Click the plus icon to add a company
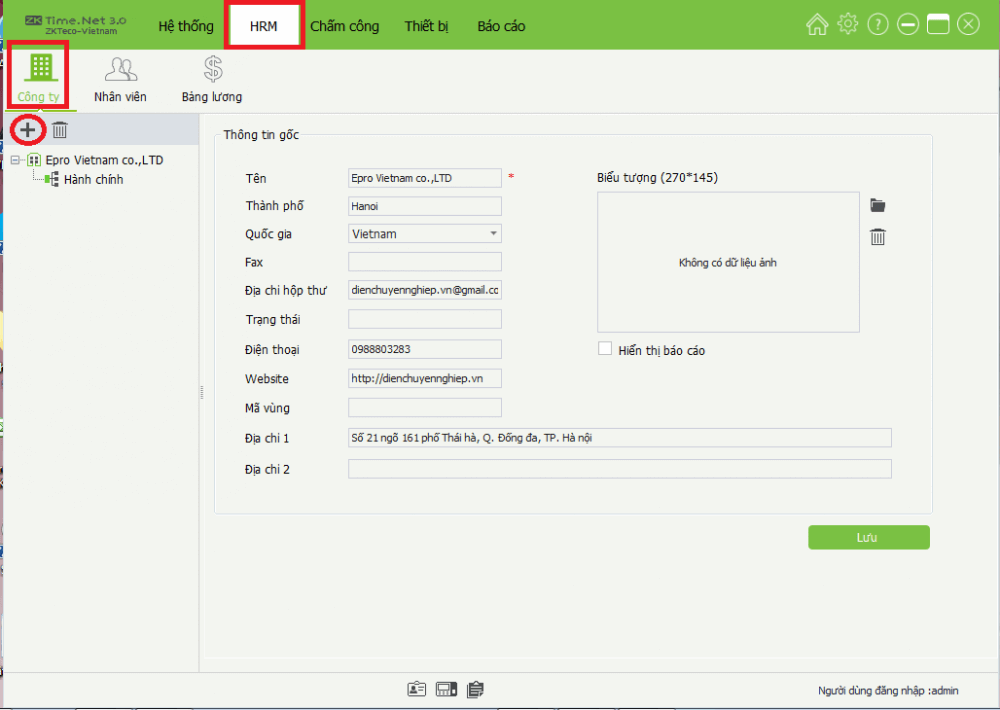The width and height of the screenshot is (1000, 710). point(27,130)
